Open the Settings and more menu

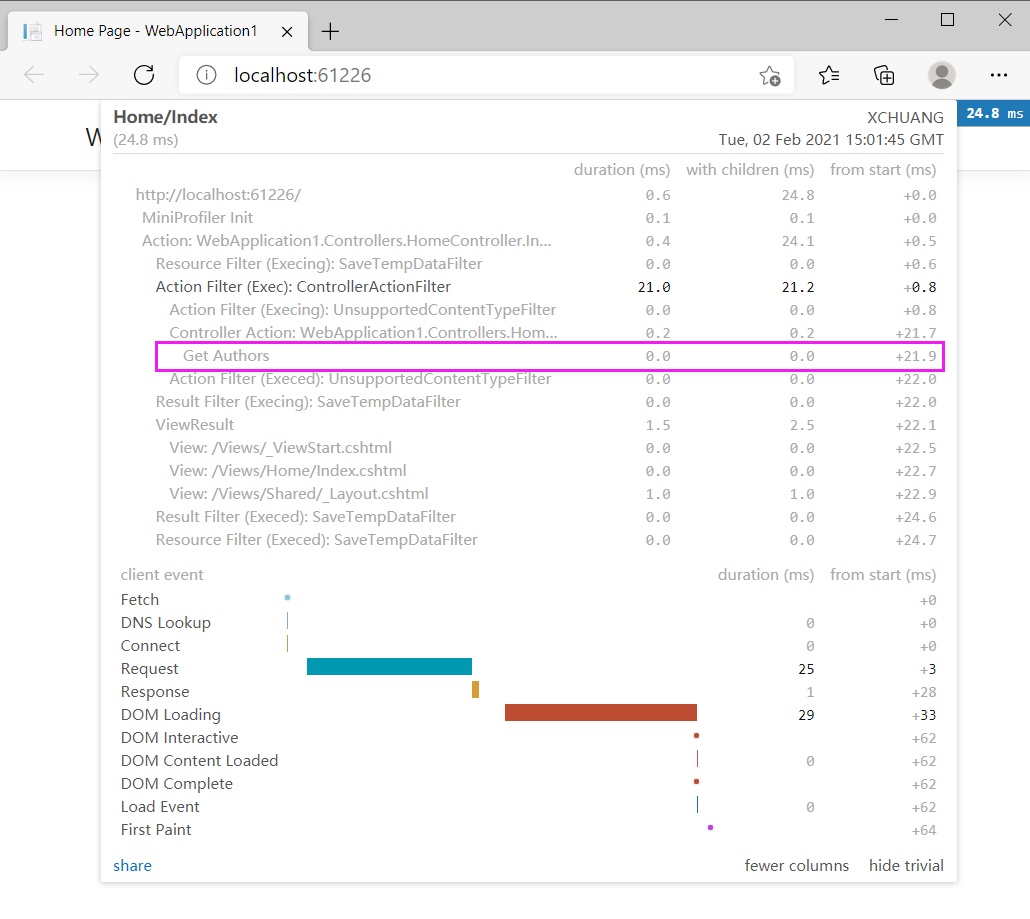click(998, 75)
